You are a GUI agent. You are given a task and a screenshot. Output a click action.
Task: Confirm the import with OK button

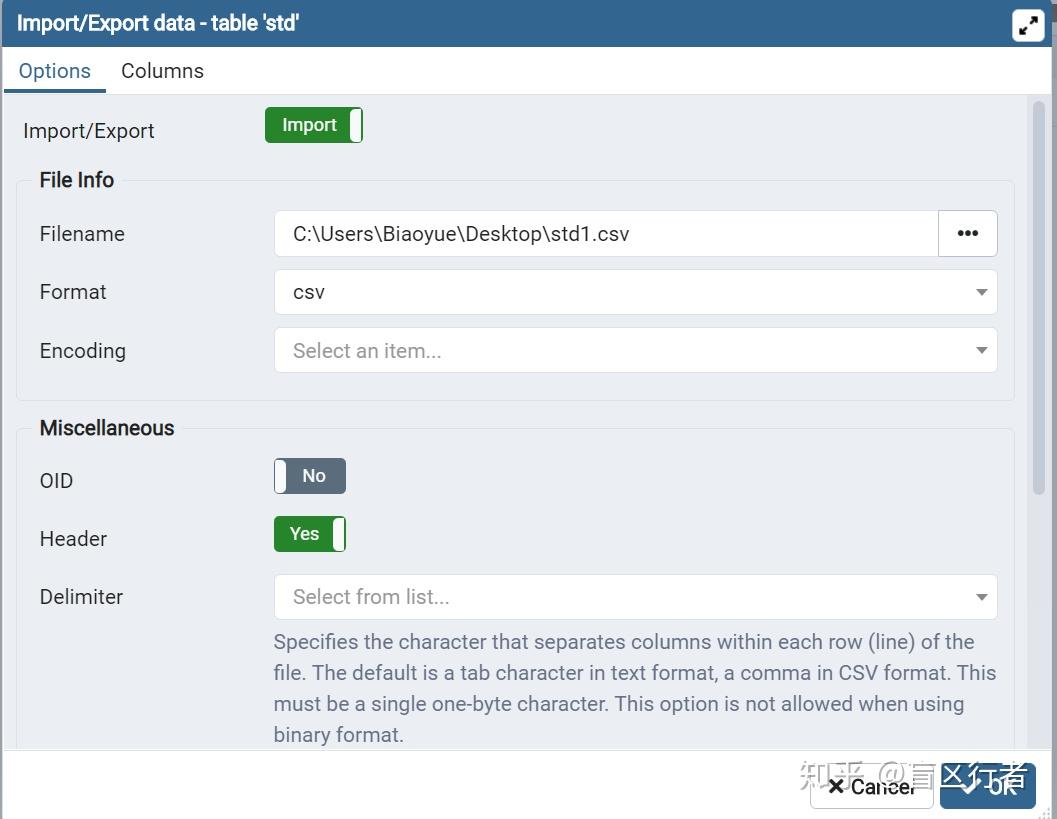click(988, 787)
